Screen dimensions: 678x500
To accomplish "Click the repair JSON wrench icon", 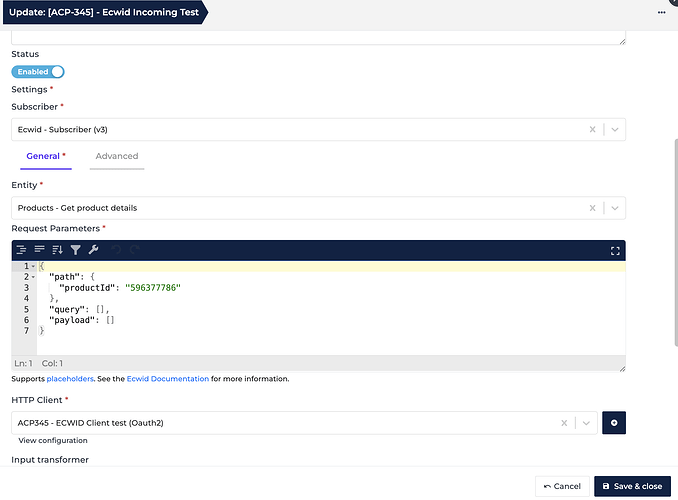I will click(93, 250).
